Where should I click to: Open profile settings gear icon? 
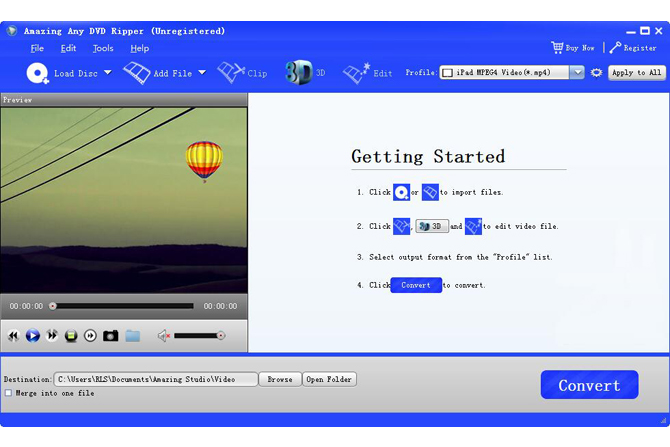click(x=596, y=73)
